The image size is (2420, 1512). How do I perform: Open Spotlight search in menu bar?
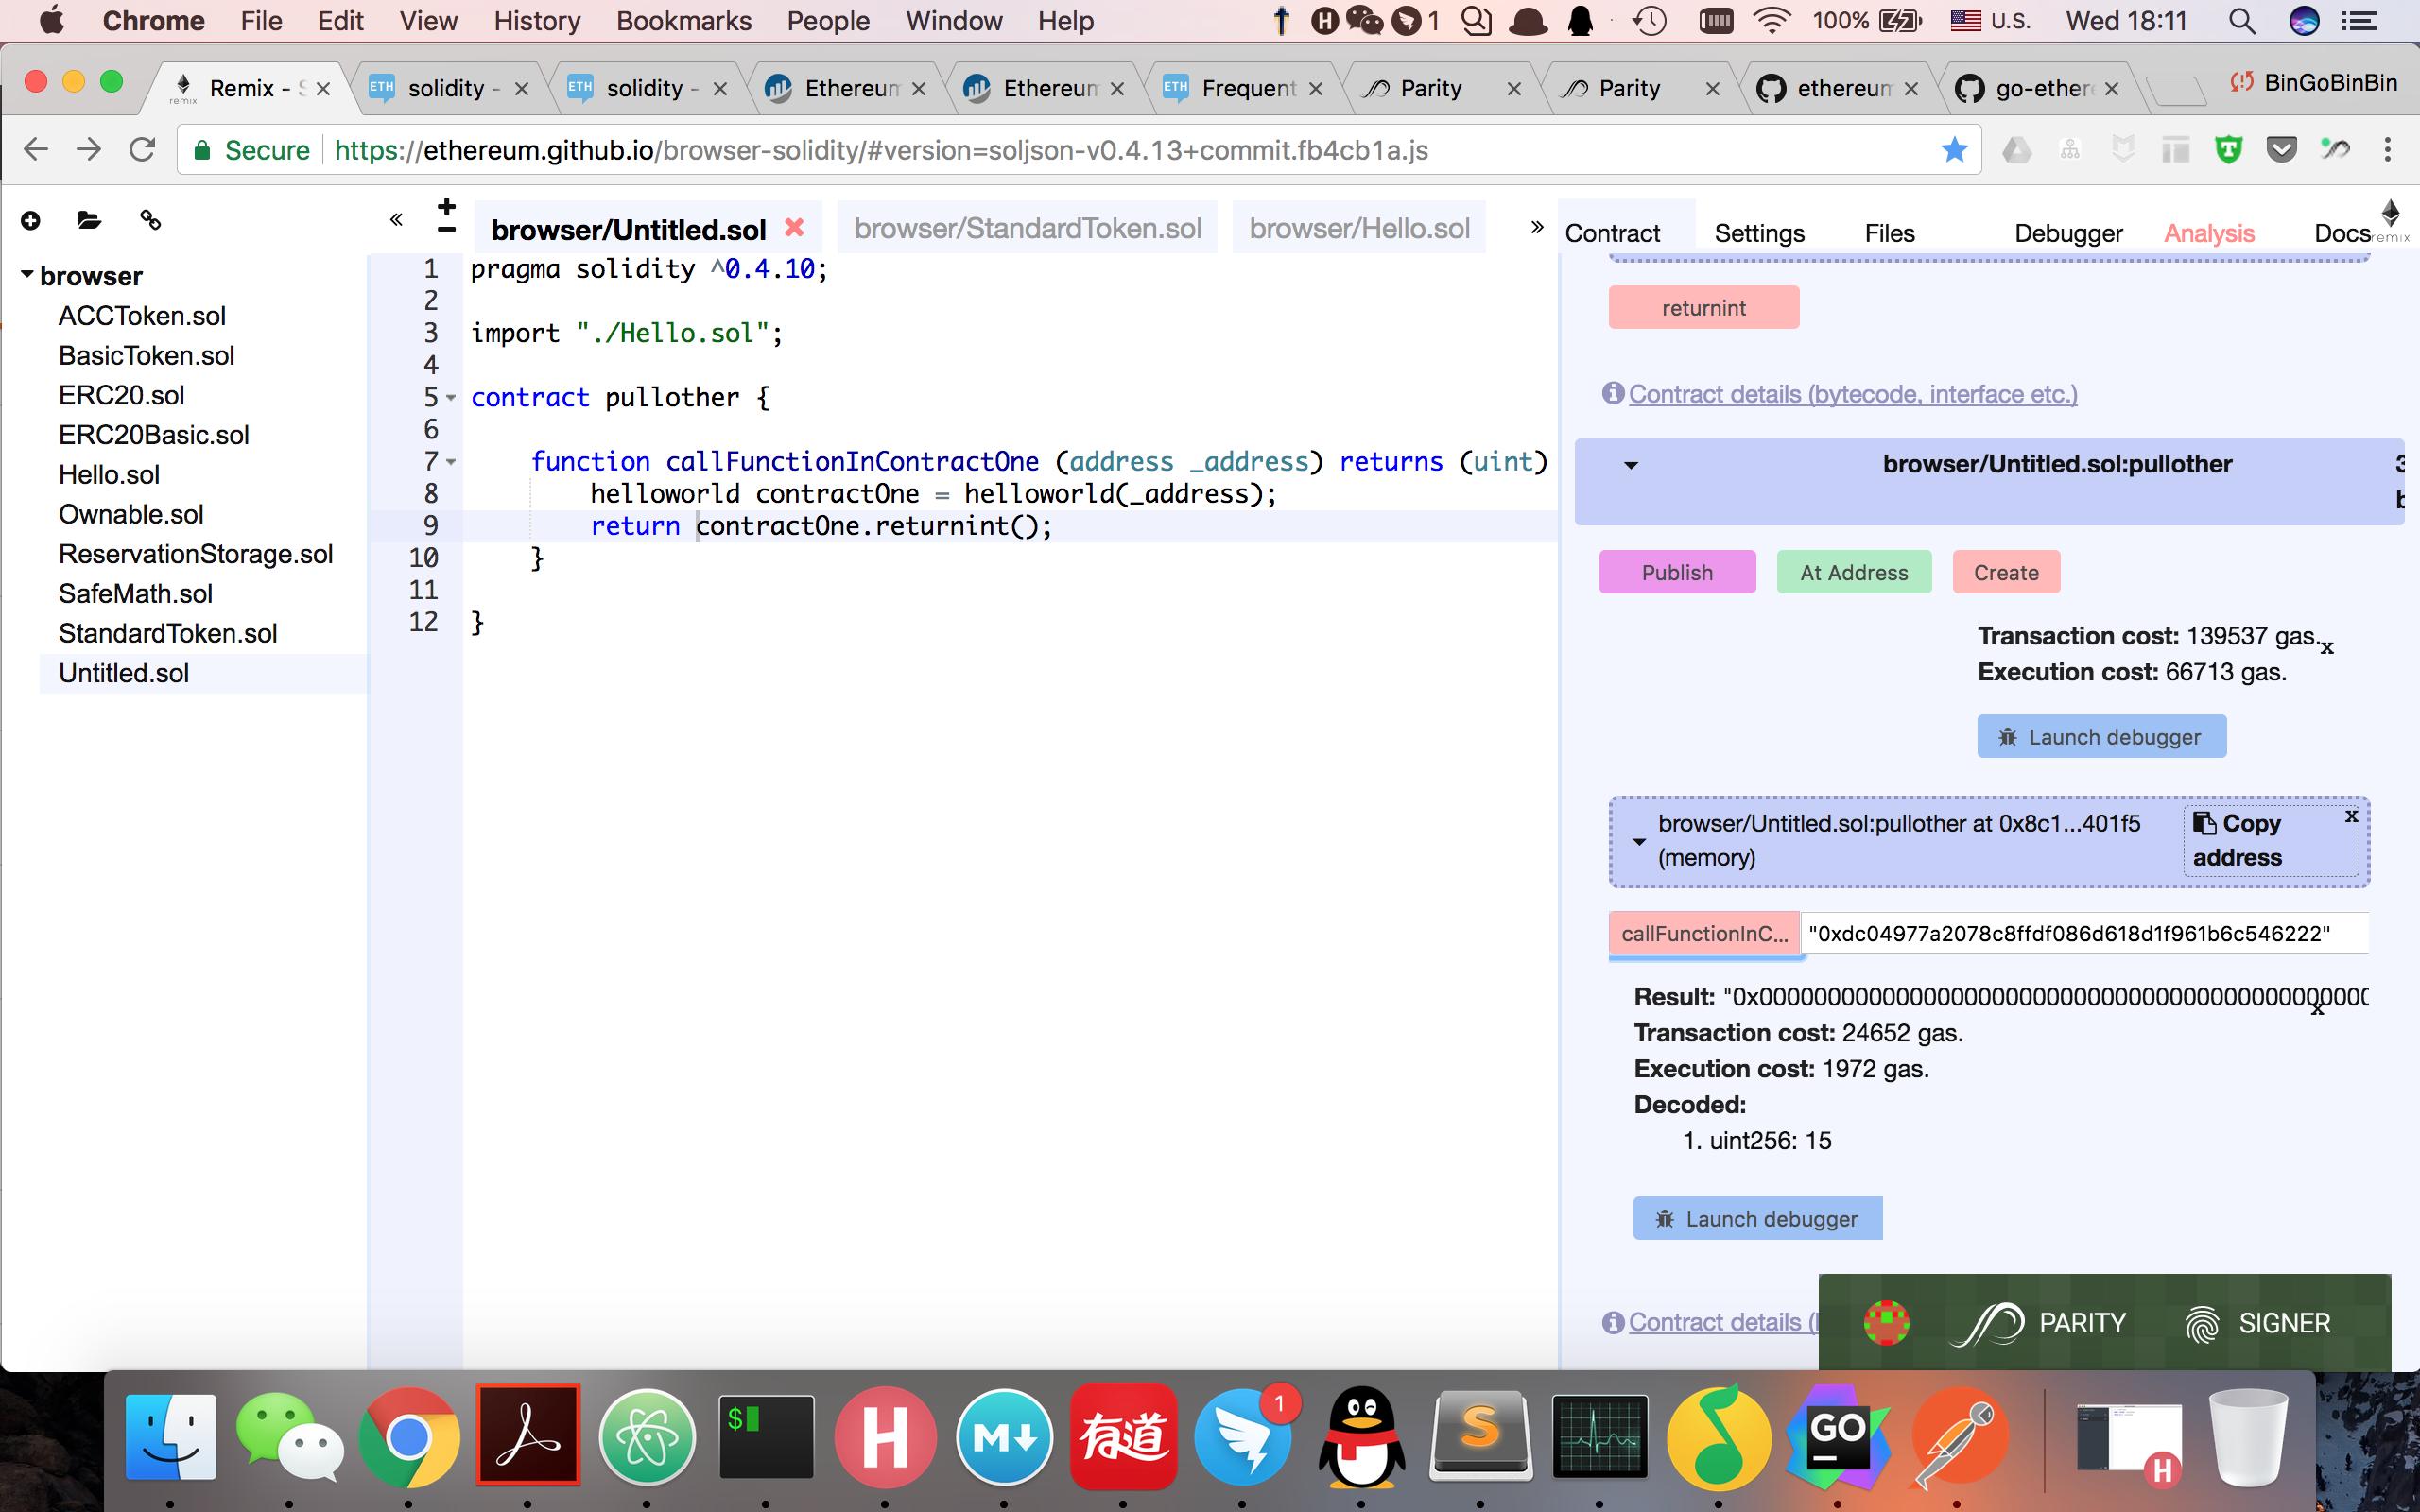(2241, 21)
